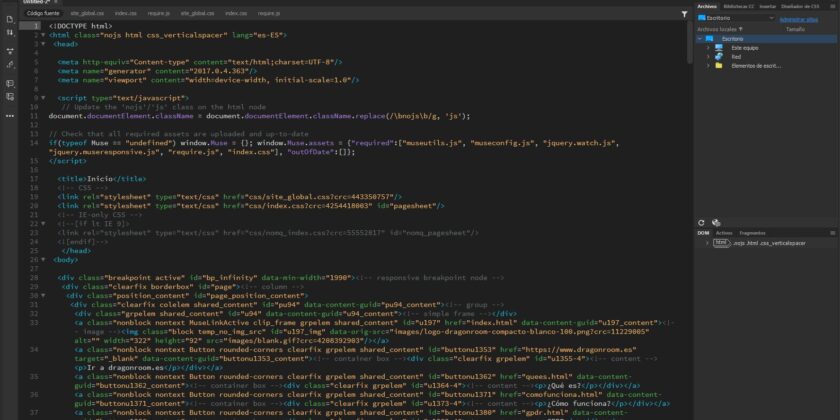Click the refresh icon in Files panel
Viewport: 840px width, 420px height.
coord(701,223)
